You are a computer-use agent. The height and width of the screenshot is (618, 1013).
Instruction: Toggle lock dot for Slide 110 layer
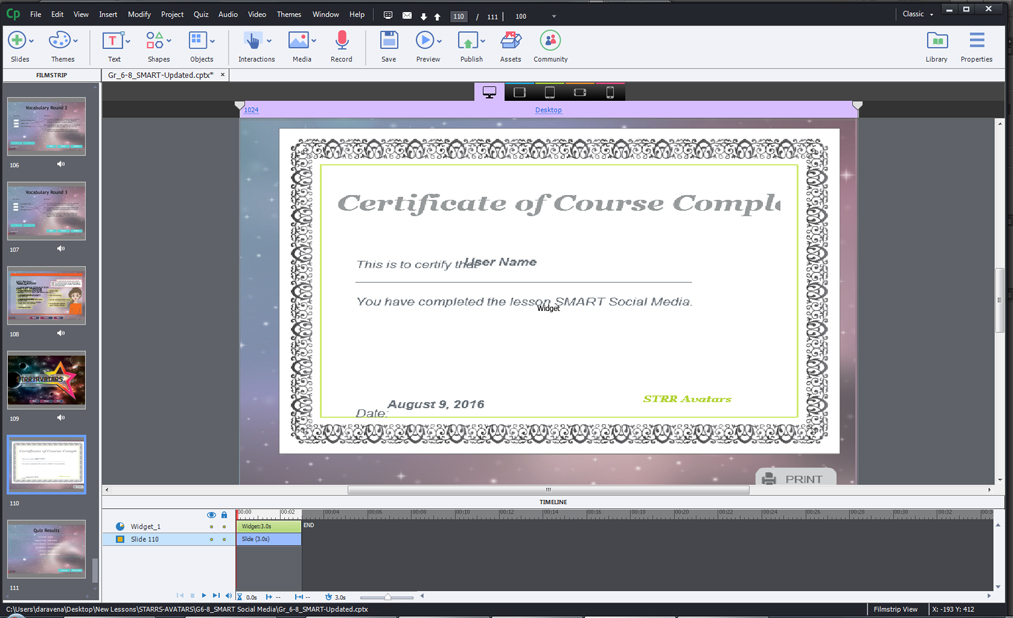[224, 539]
